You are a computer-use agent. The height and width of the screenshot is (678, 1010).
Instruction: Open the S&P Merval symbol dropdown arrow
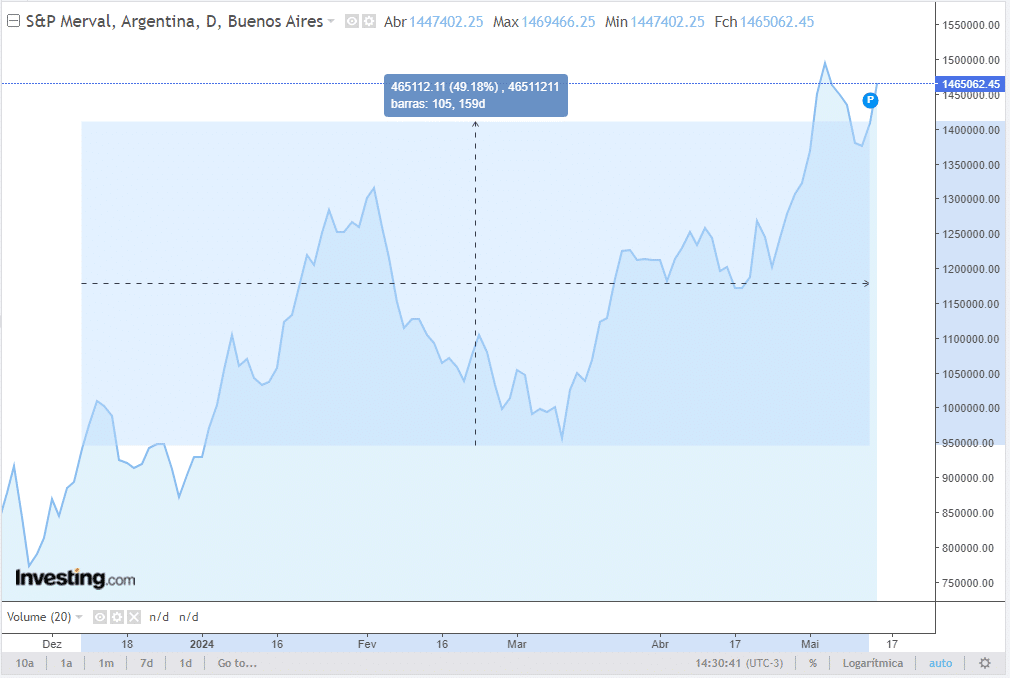tap(331, 21)
